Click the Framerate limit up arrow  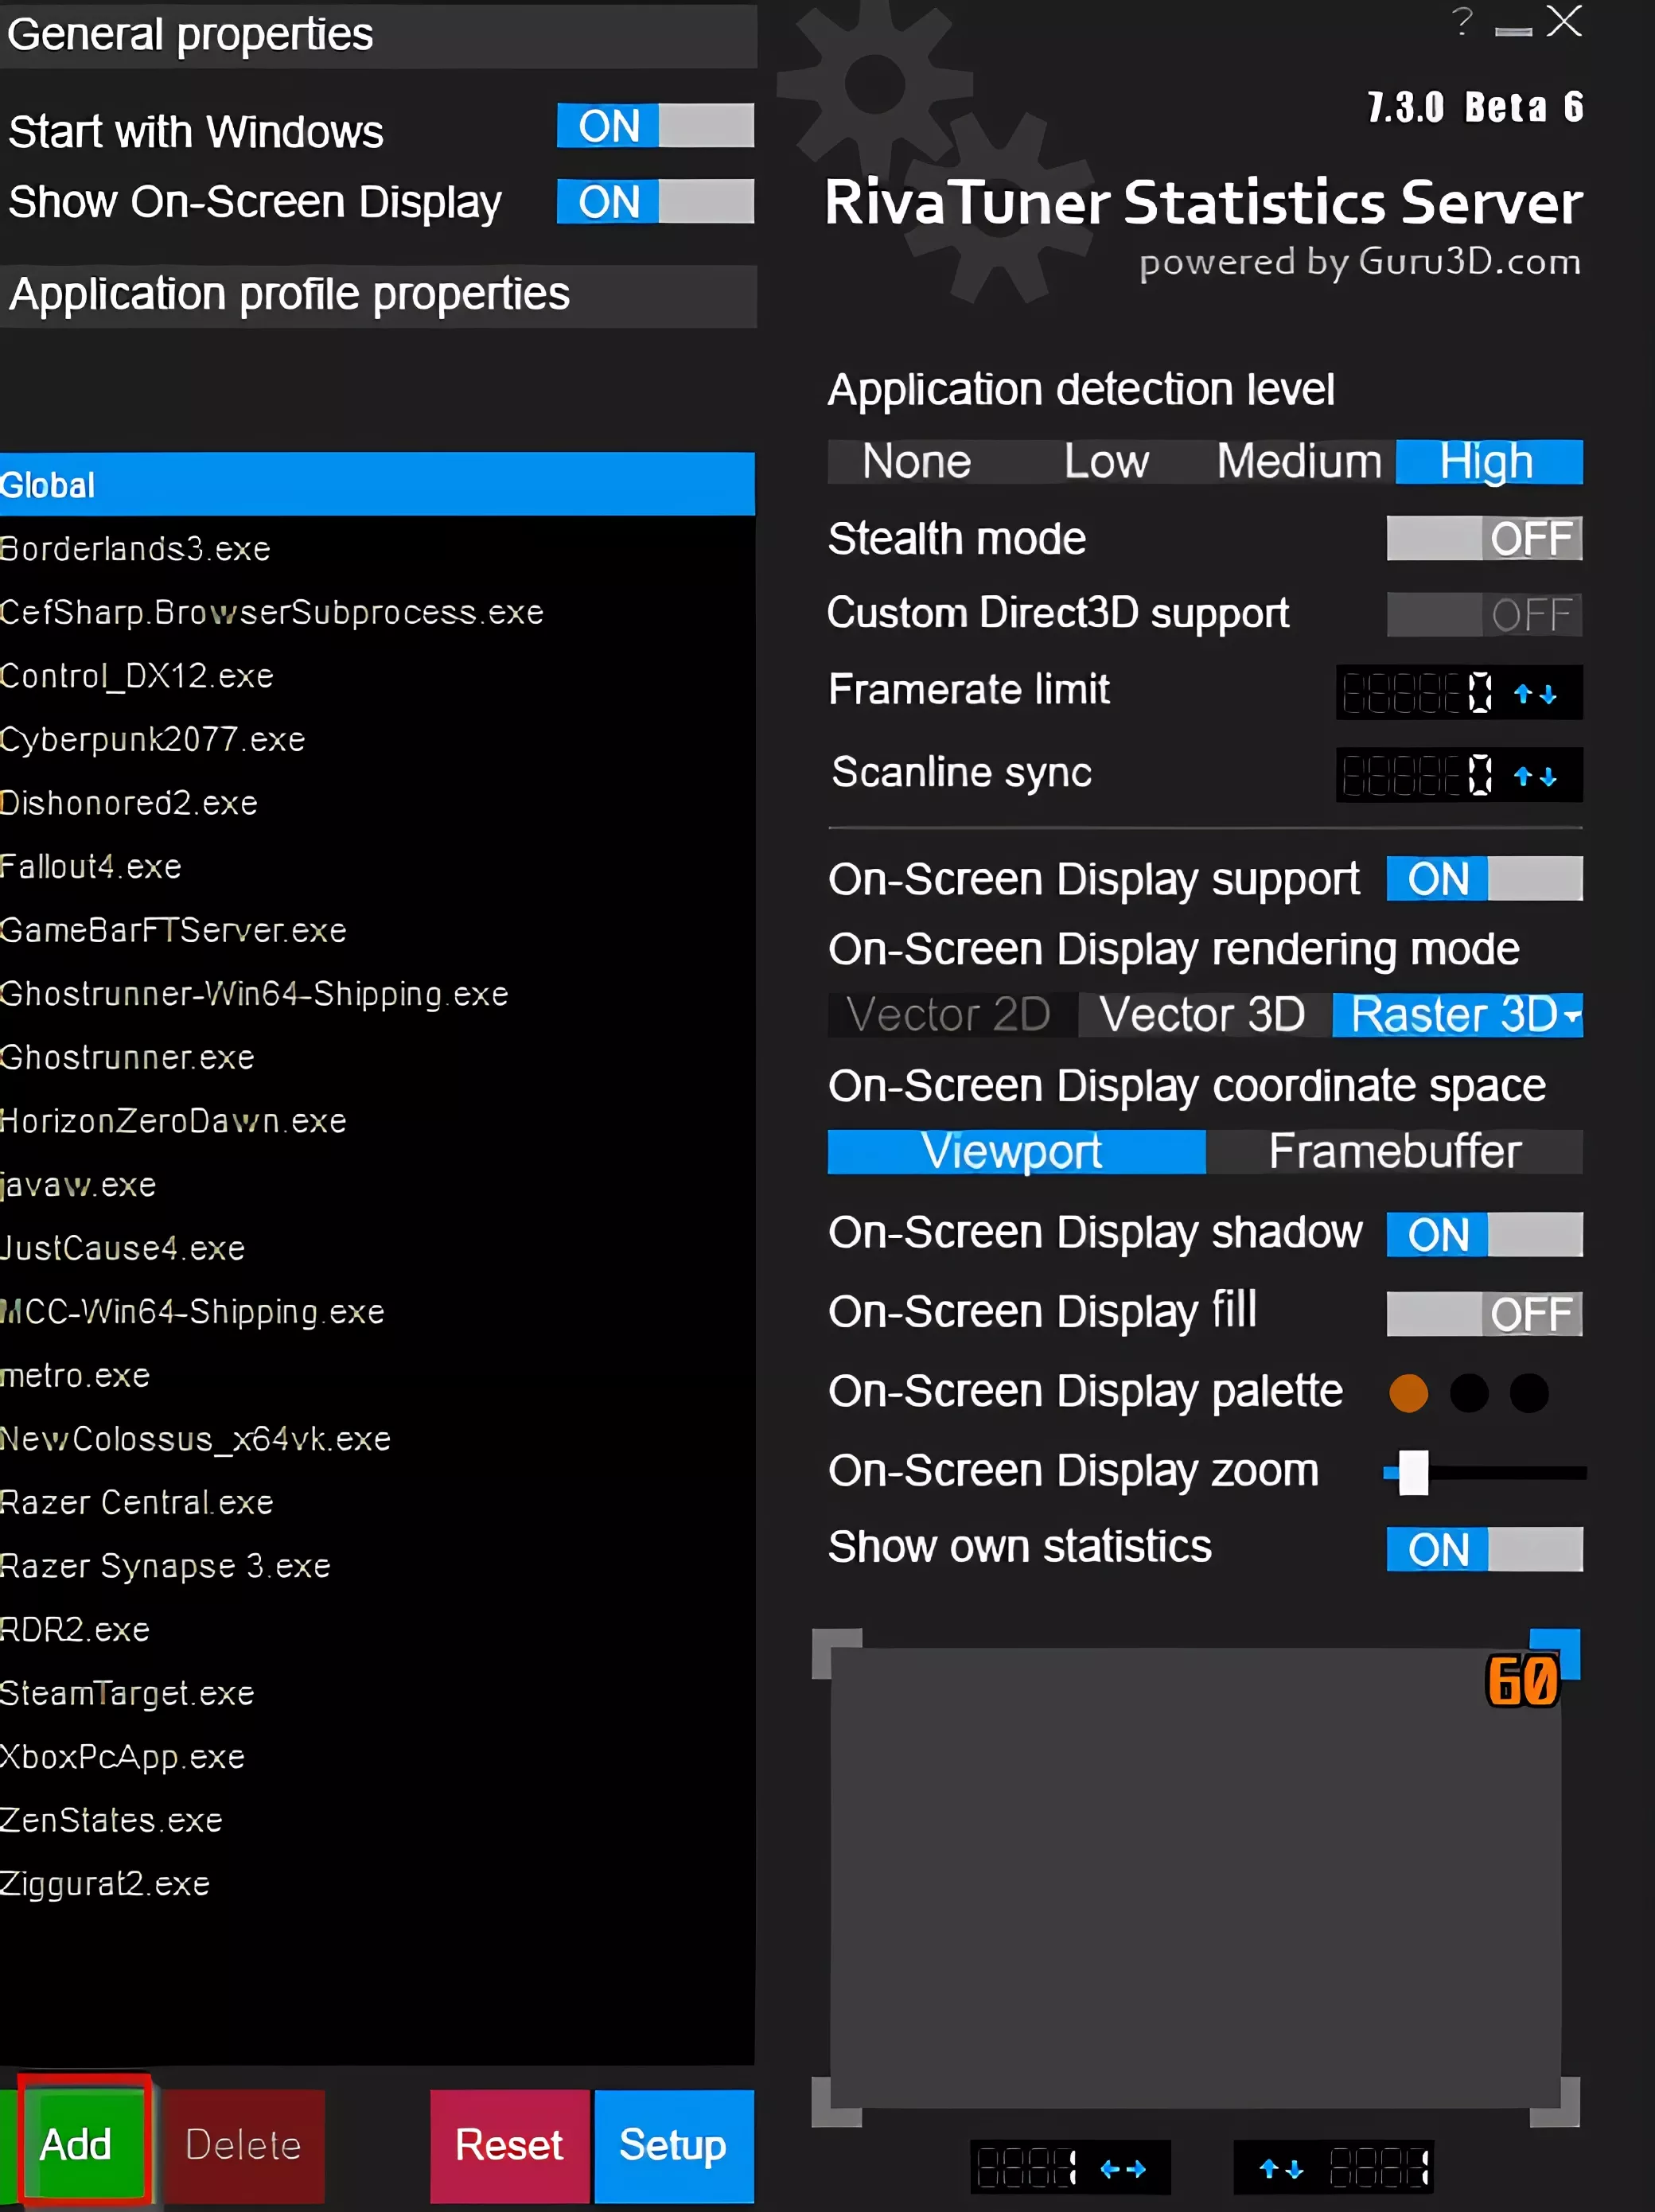click(x=1523, y=694)
